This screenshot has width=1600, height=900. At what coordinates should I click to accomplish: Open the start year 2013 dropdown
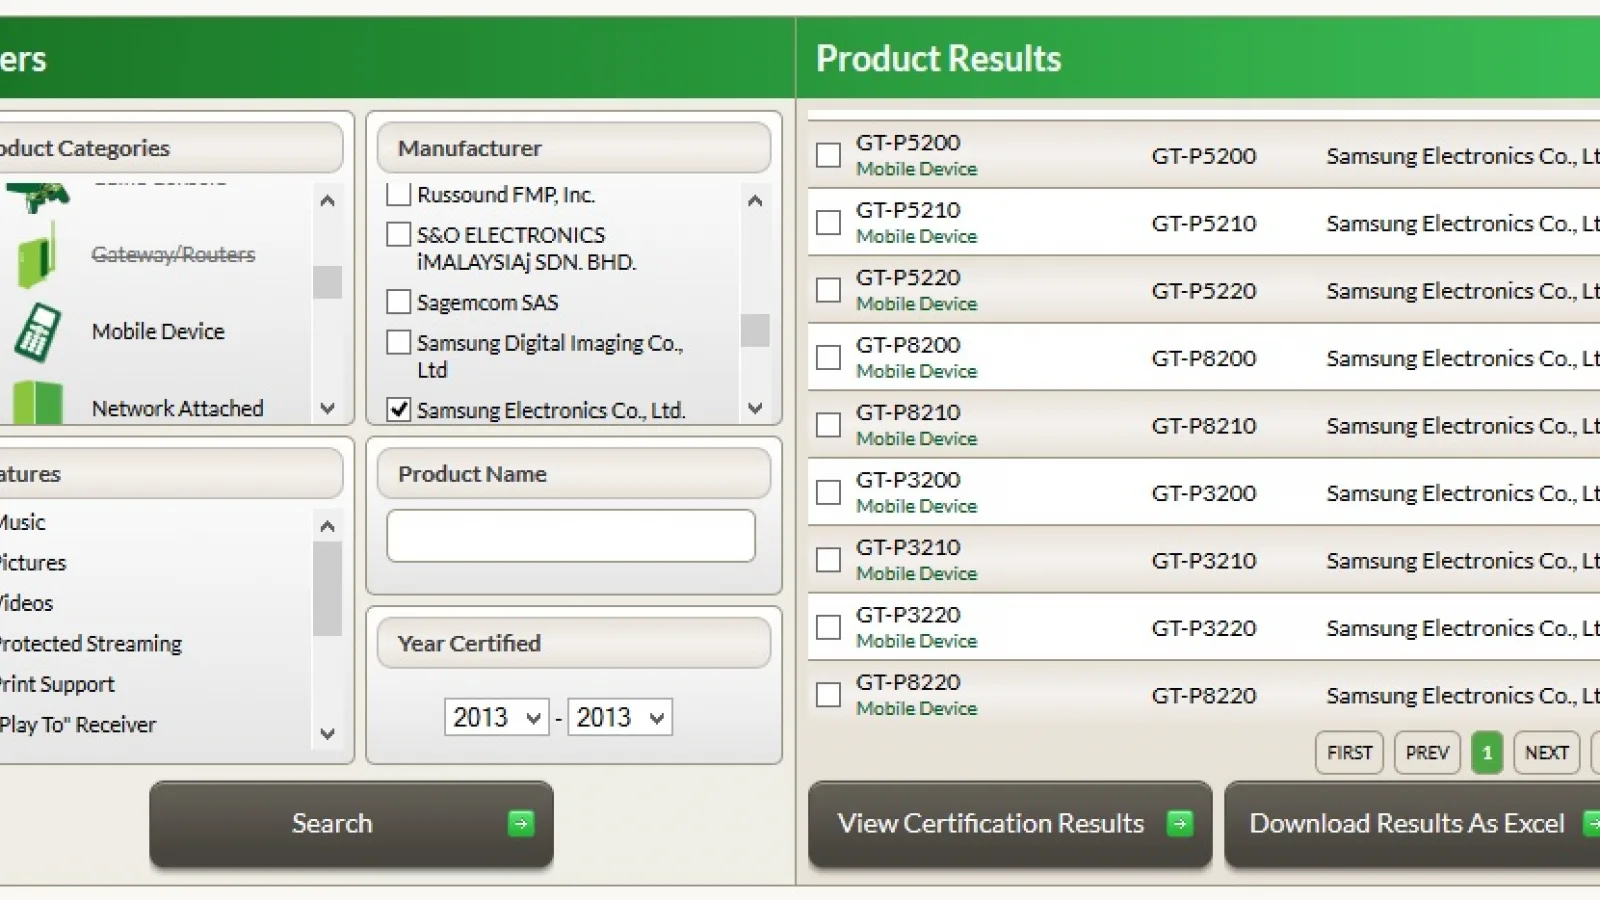(x=496, y=717)
